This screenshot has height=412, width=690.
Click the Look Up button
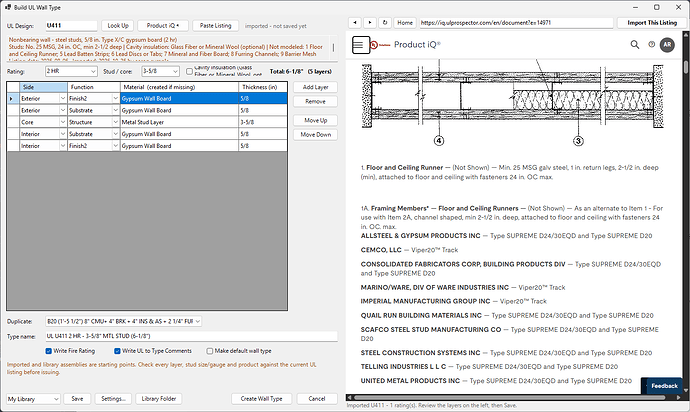pyautogui.click(x=118, y=26)
